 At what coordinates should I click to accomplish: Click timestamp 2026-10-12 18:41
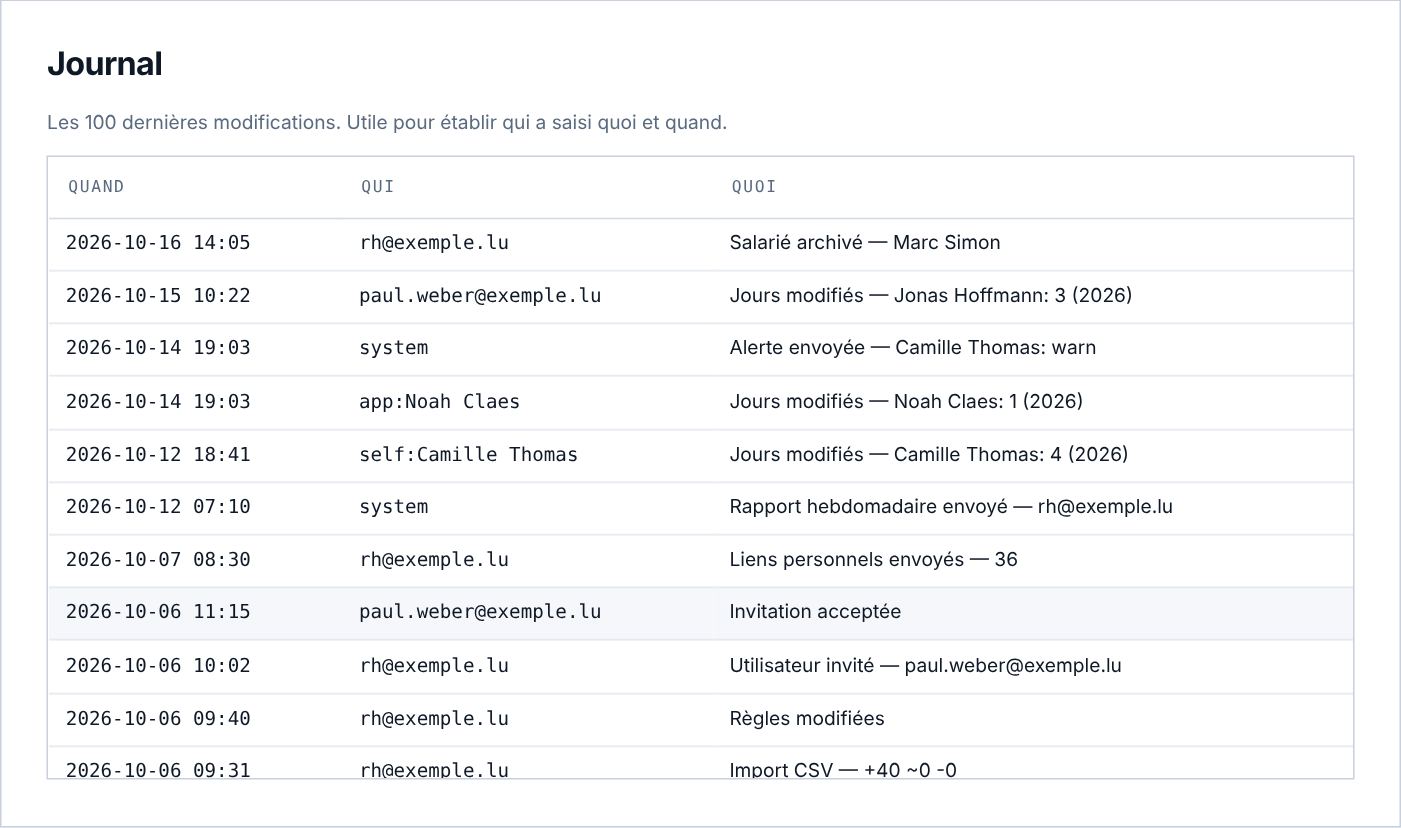(x=158, y=455)
